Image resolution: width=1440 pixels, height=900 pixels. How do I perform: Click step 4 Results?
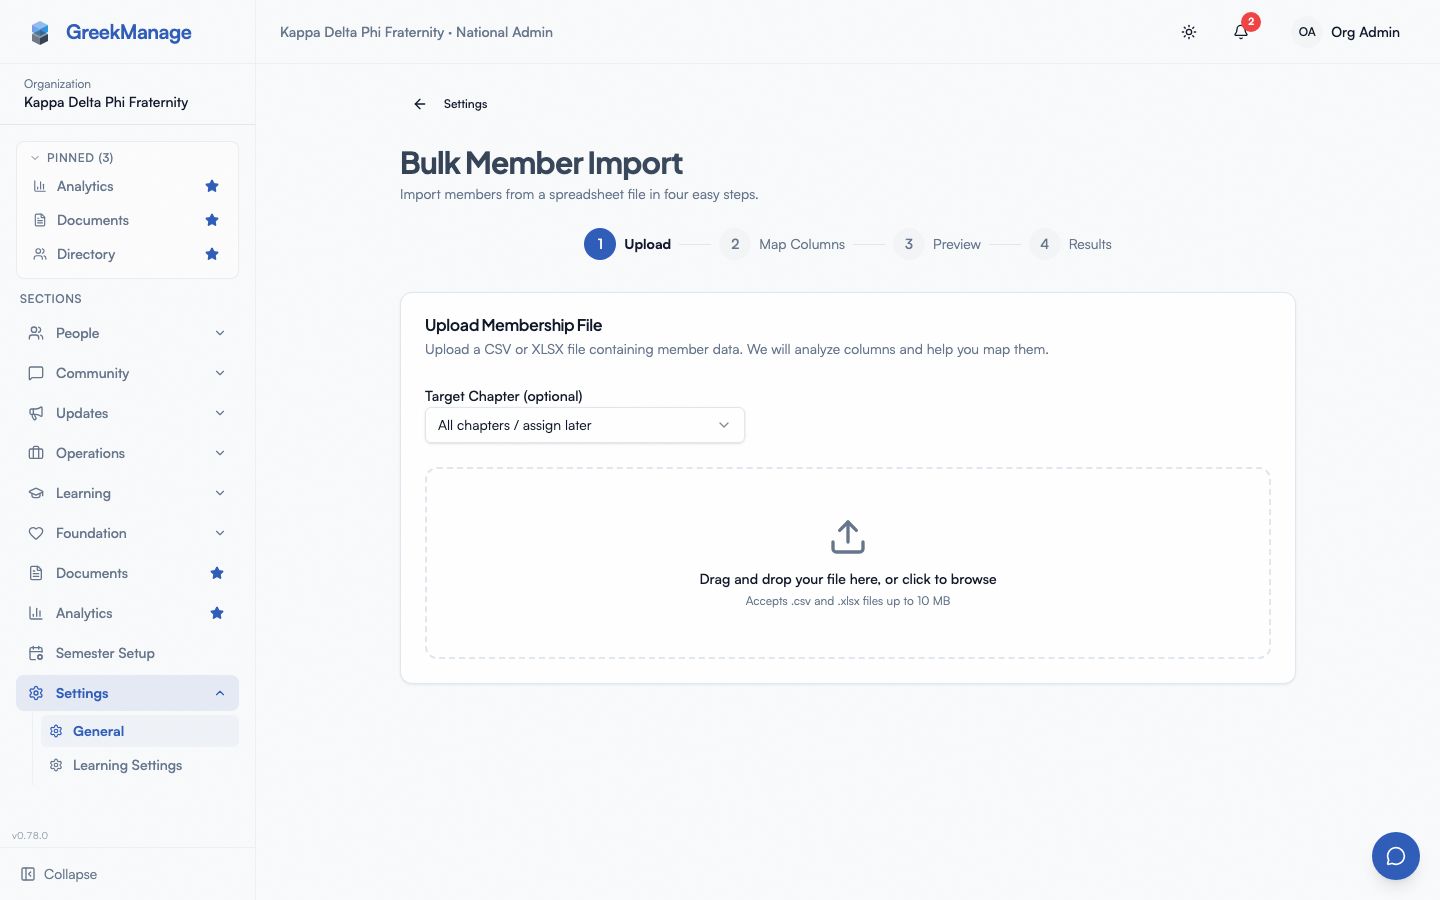tap(1070, 244)
